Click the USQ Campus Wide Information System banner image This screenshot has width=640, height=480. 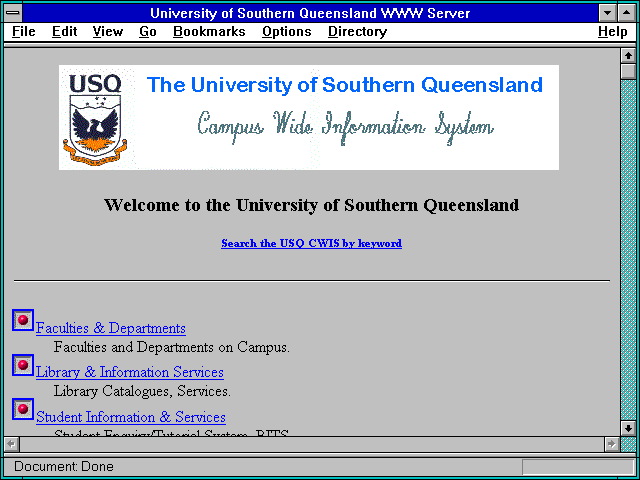pos(309,117)
